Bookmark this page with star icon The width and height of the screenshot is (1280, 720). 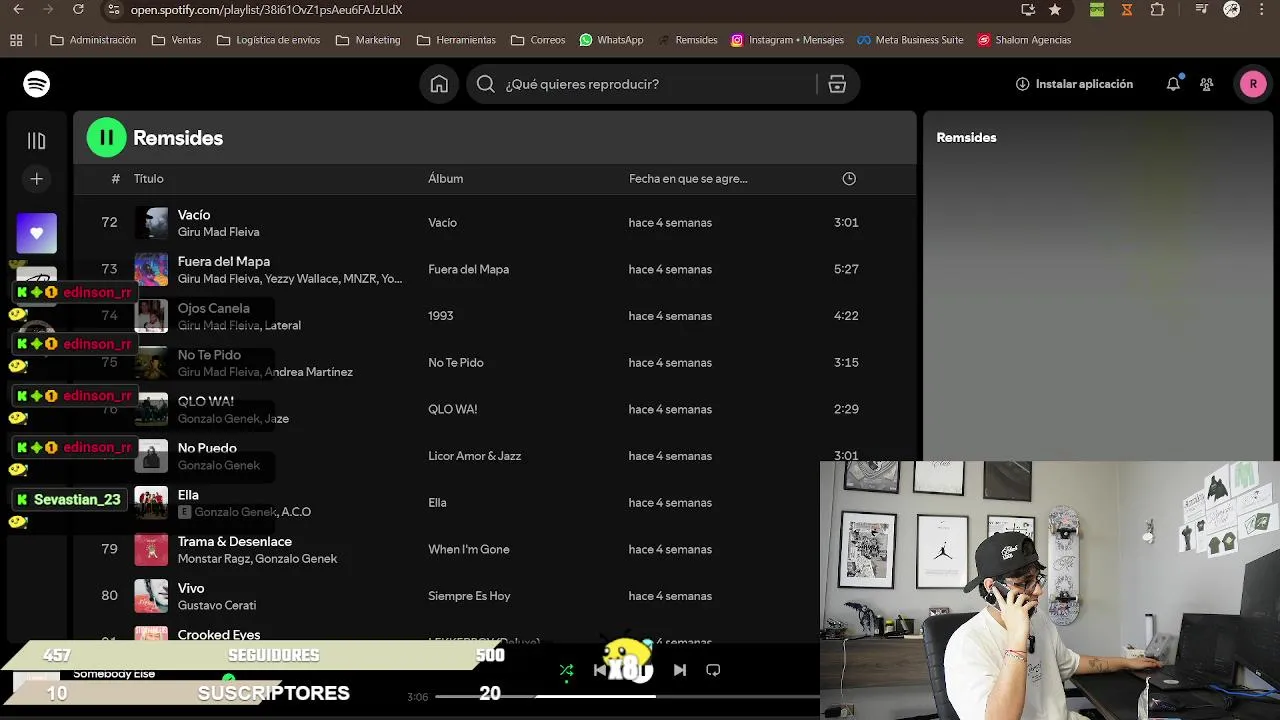tap(1055, 10)
